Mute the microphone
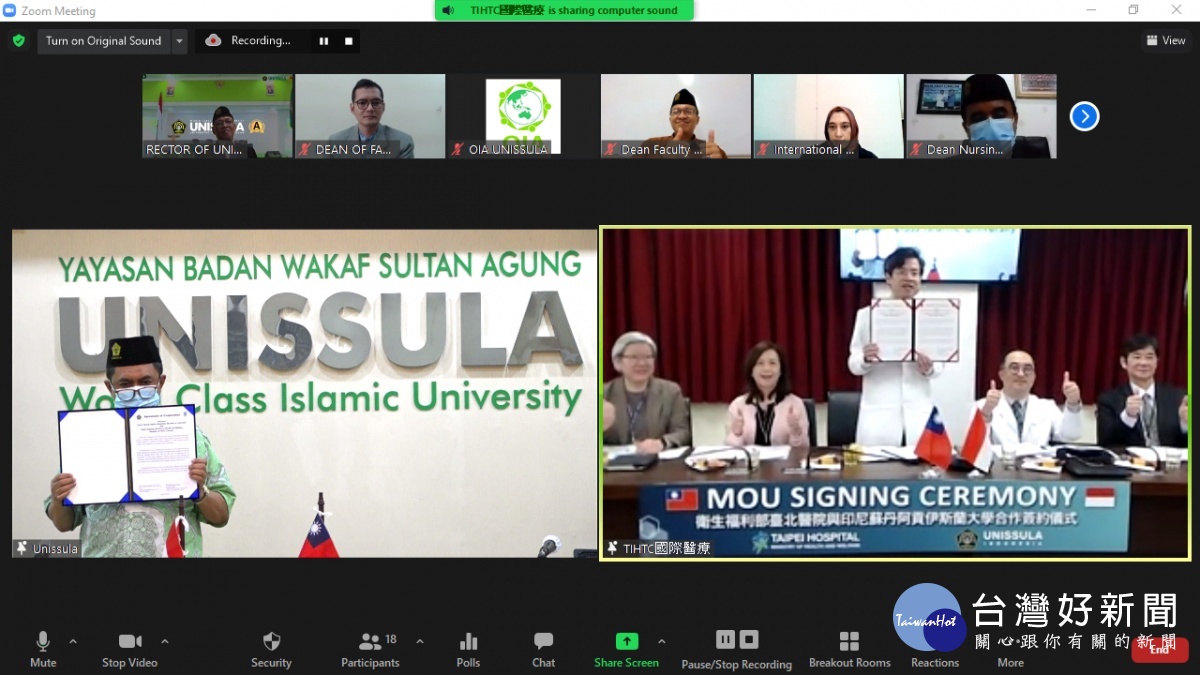 (43, 650)
